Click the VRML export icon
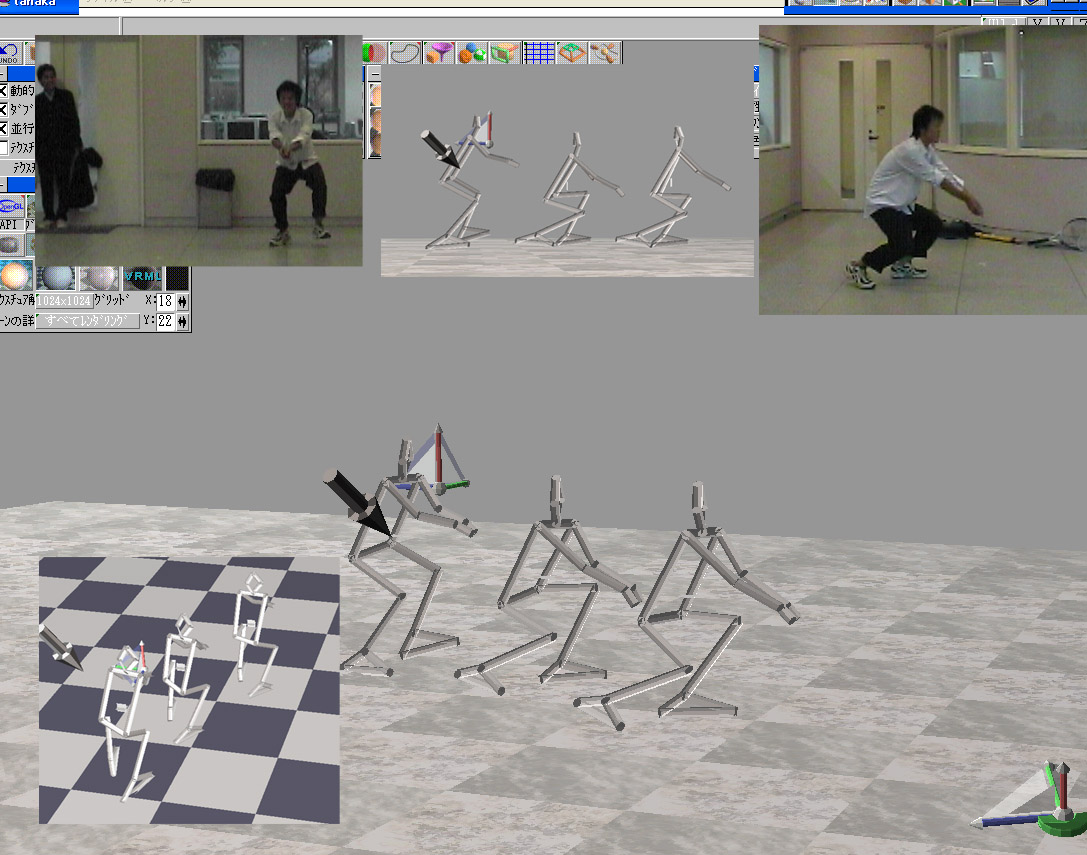Screen dimensions: 1087x855 click(x=143, y=277)
